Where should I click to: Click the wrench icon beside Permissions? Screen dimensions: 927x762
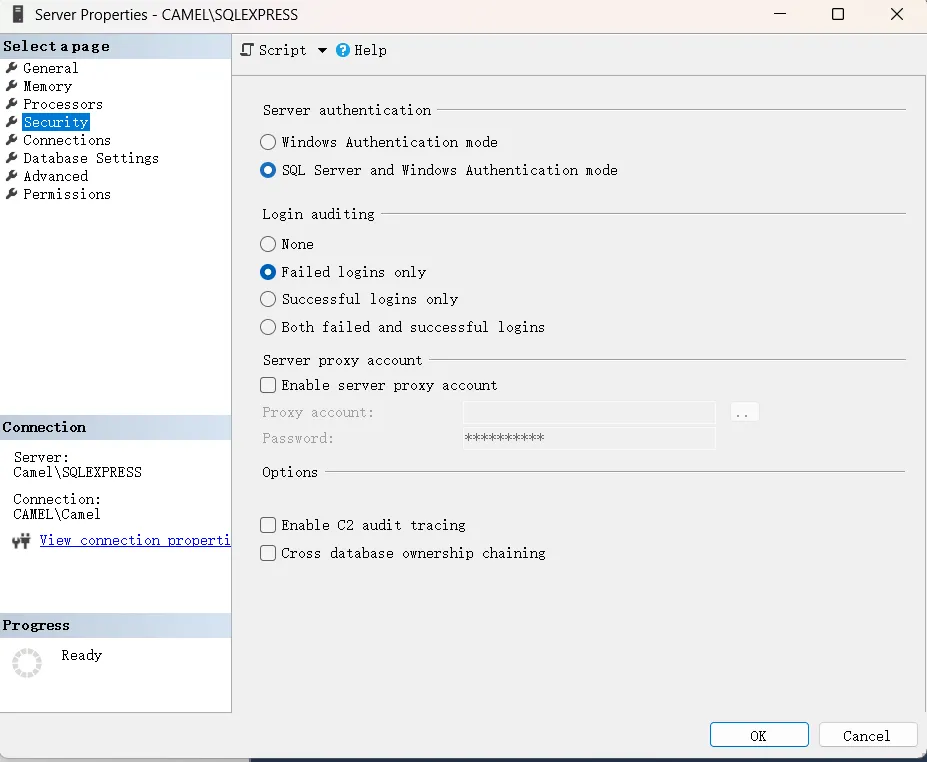pos(11,194)
